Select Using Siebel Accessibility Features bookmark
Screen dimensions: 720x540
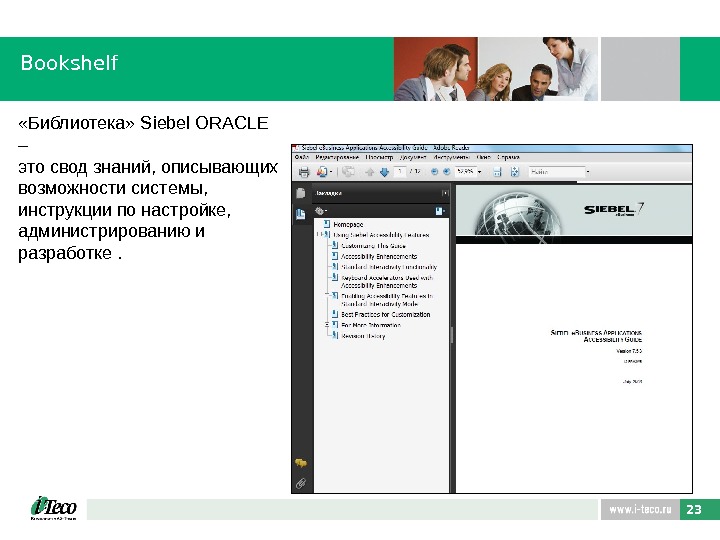(381, 235)
